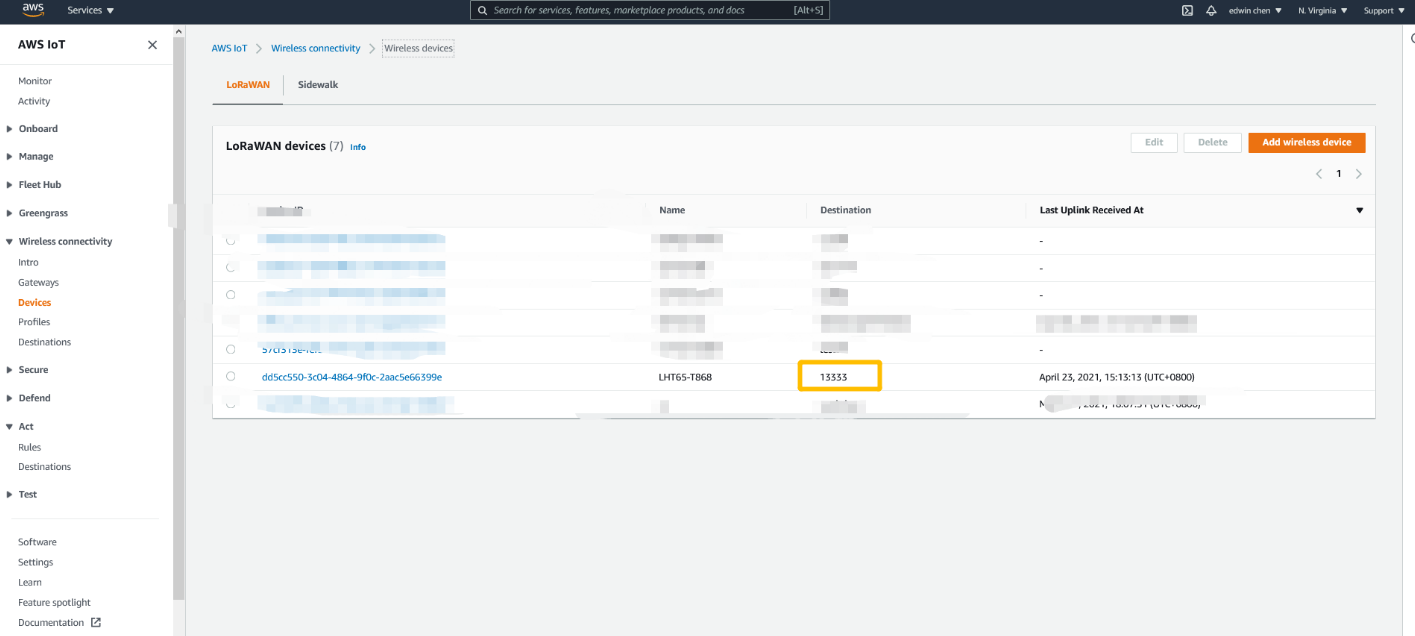Open Destinations under Act section

(x=45, y=467)
